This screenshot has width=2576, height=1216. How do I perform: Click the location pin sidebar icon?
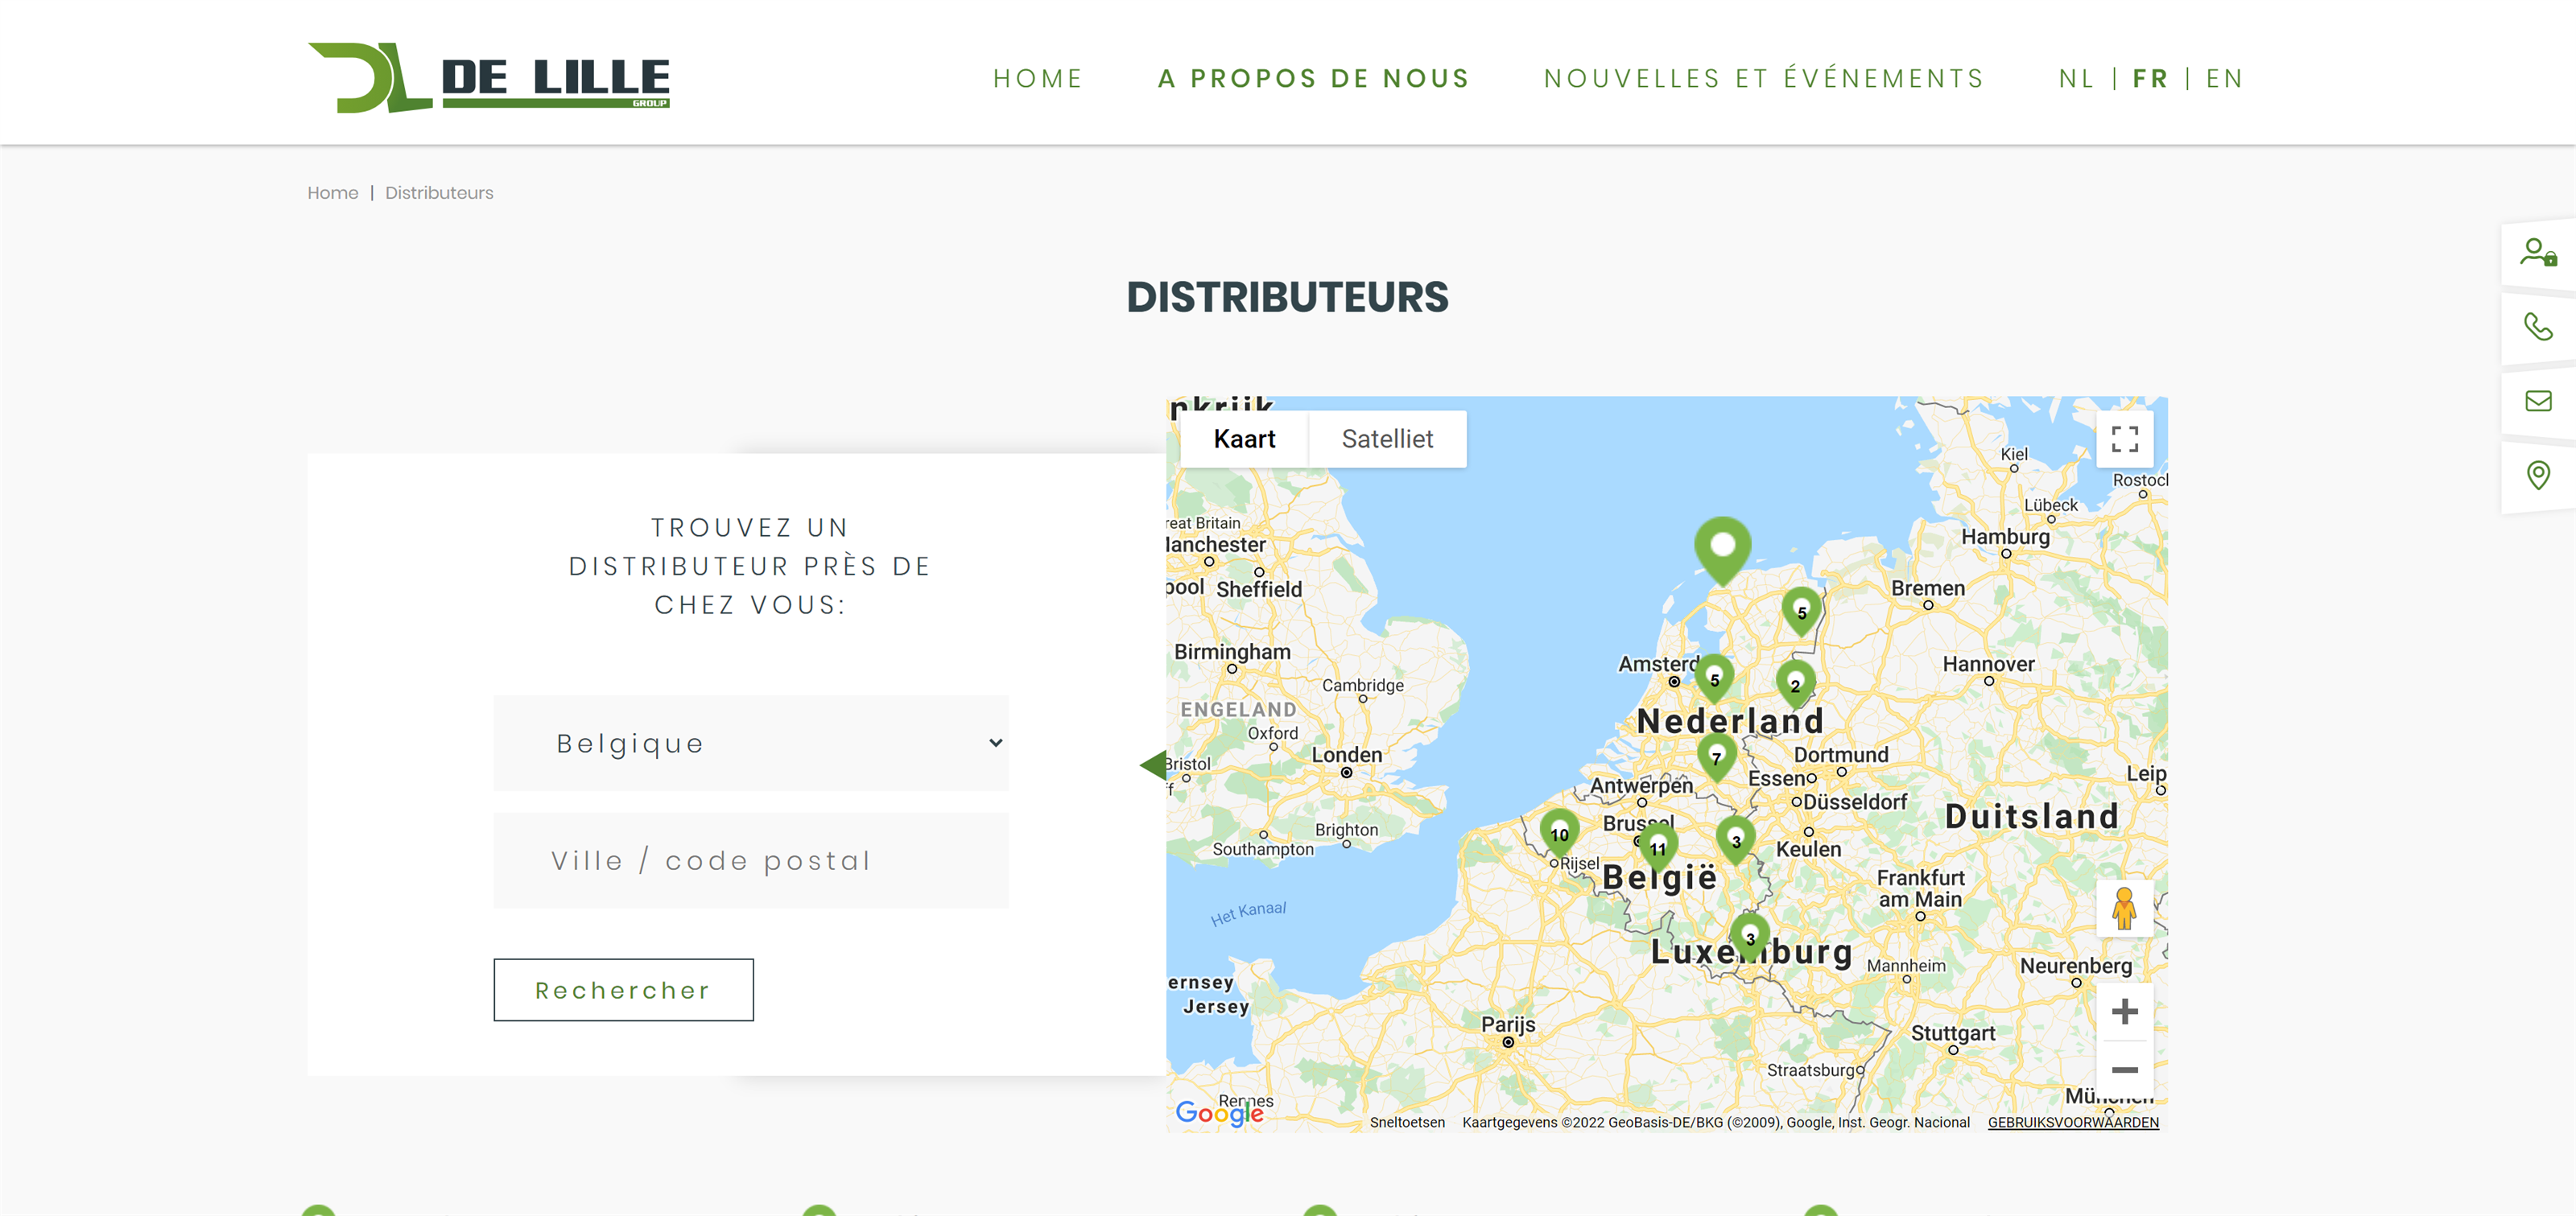[x=2537, y=475]
